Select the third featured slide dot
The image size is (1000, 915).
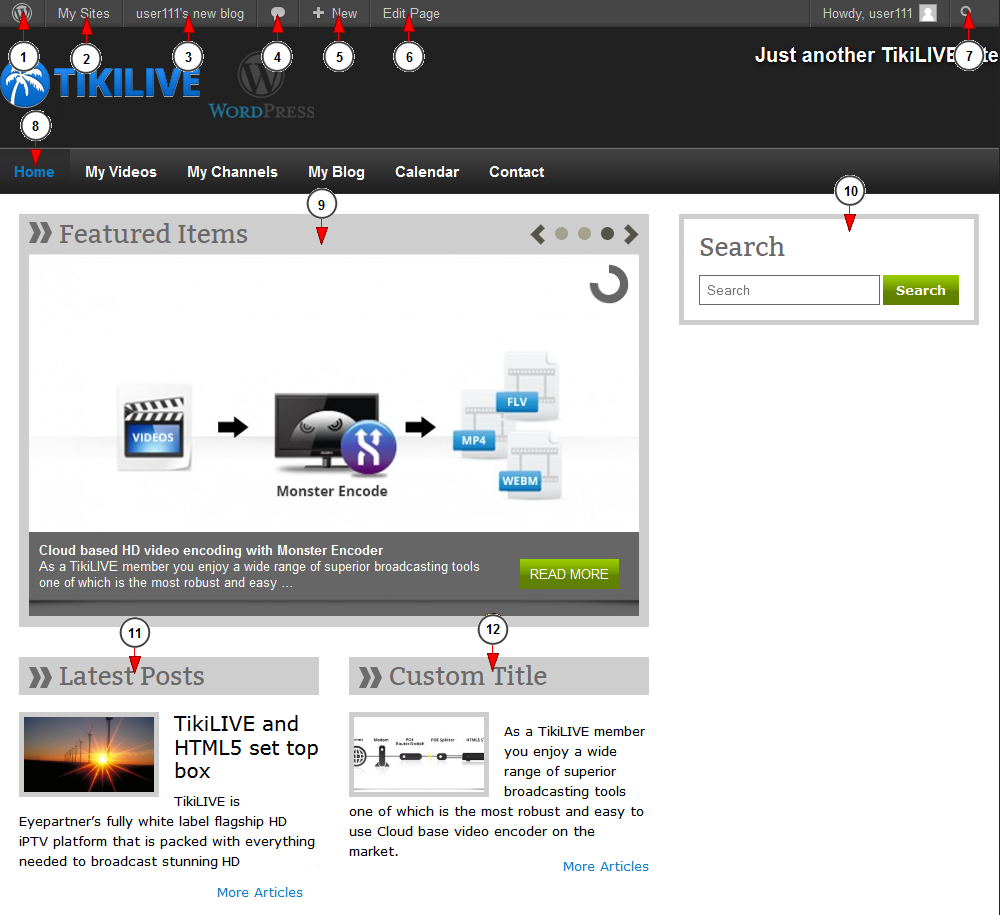click(607, 234)
